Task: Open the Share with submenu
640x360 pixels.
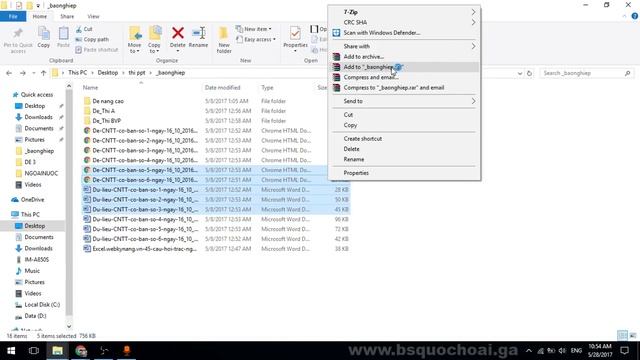Action: tap(404, 46)
